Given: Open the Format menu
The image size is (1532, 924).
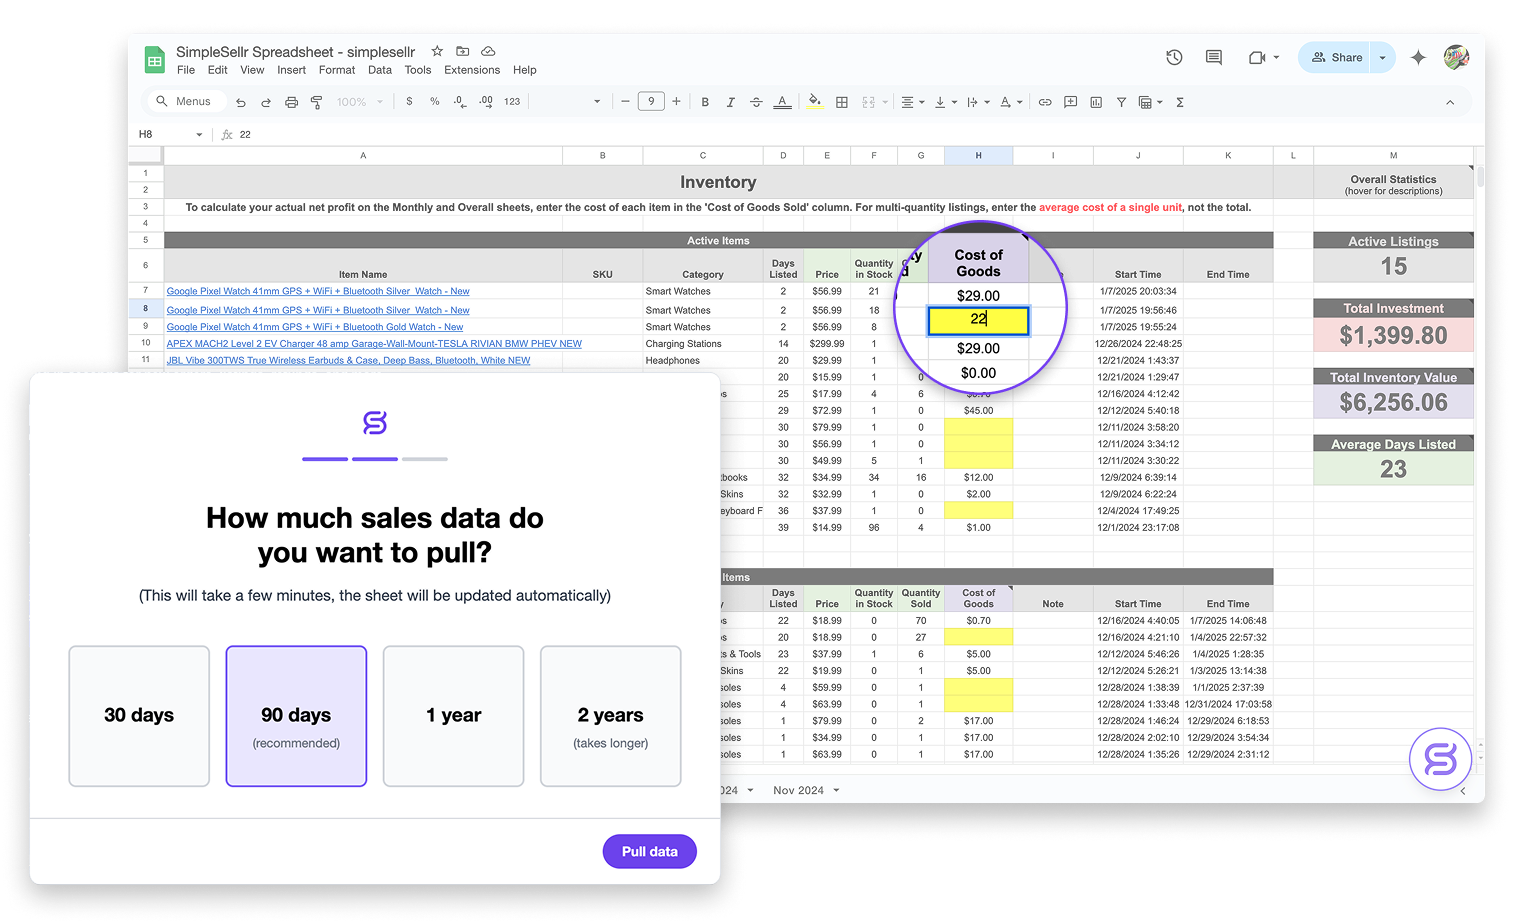Looking at the screenshot, I should pyautogui.click(x=337, y=70).
